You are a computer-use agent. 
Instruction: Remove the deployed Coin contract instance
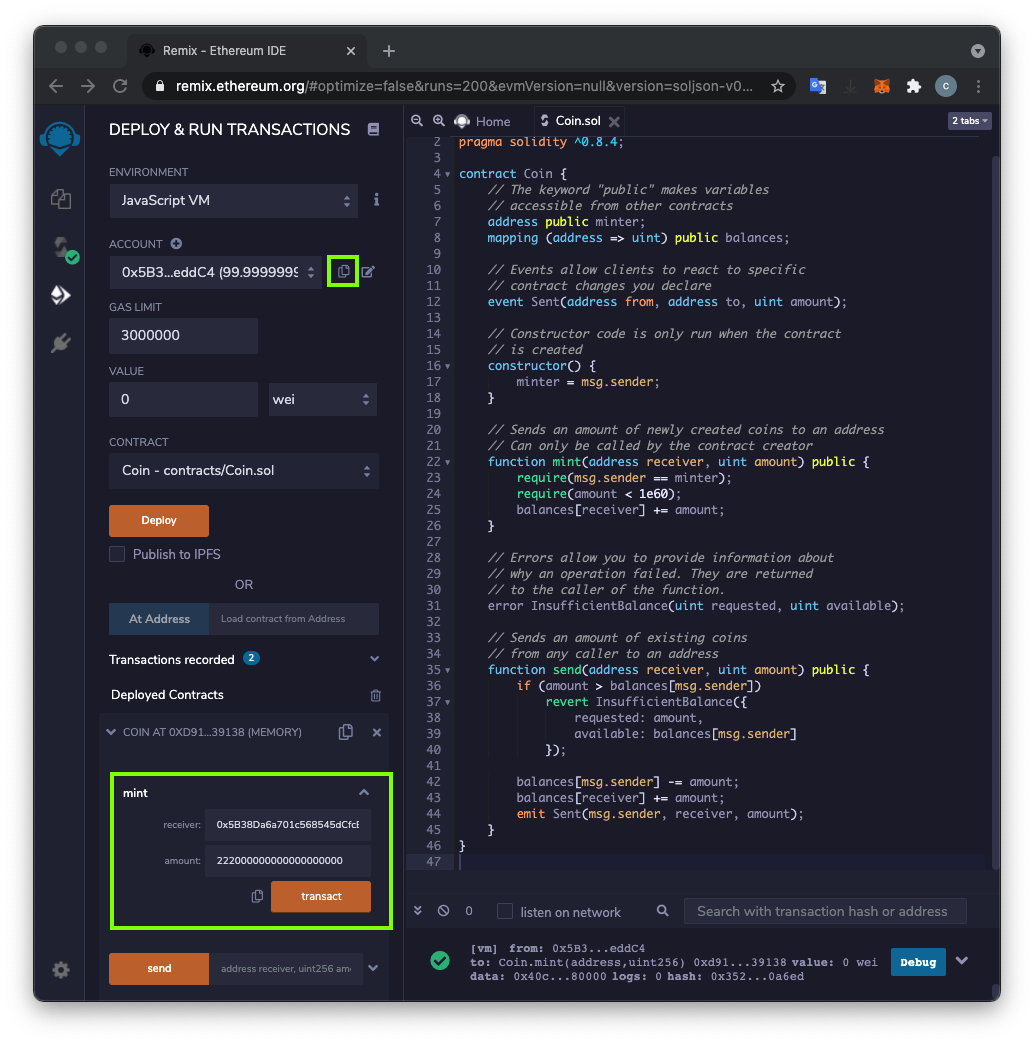tap(377, 732)
